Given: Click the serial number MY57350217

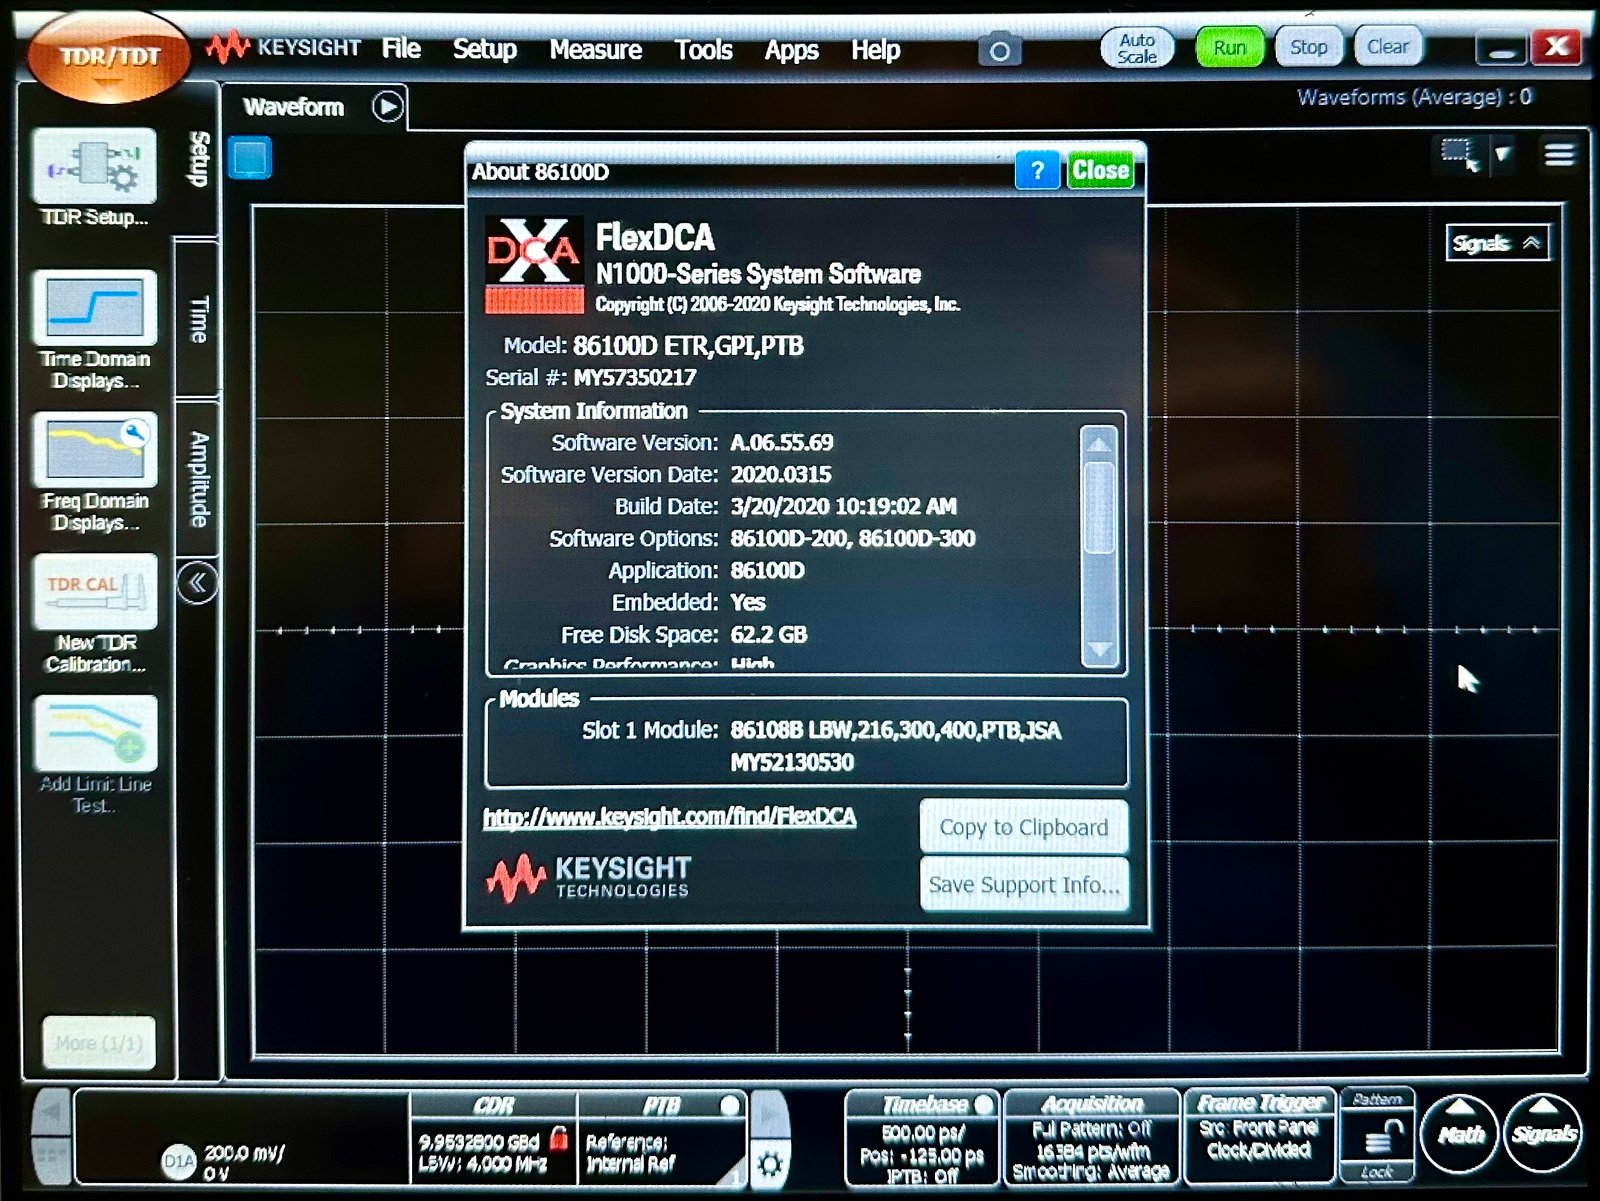Looking at the screenshot, I should pyautogui.click(x=635, y=378).
